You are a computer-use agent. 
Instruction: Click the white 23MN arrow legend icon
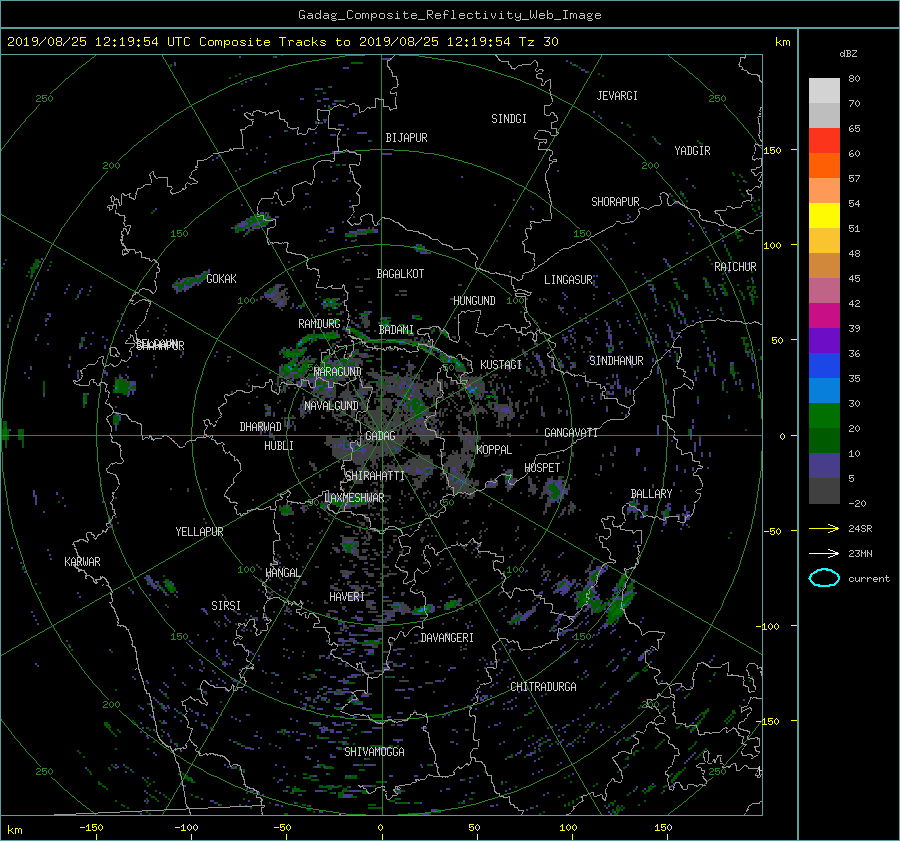(824, 553)
